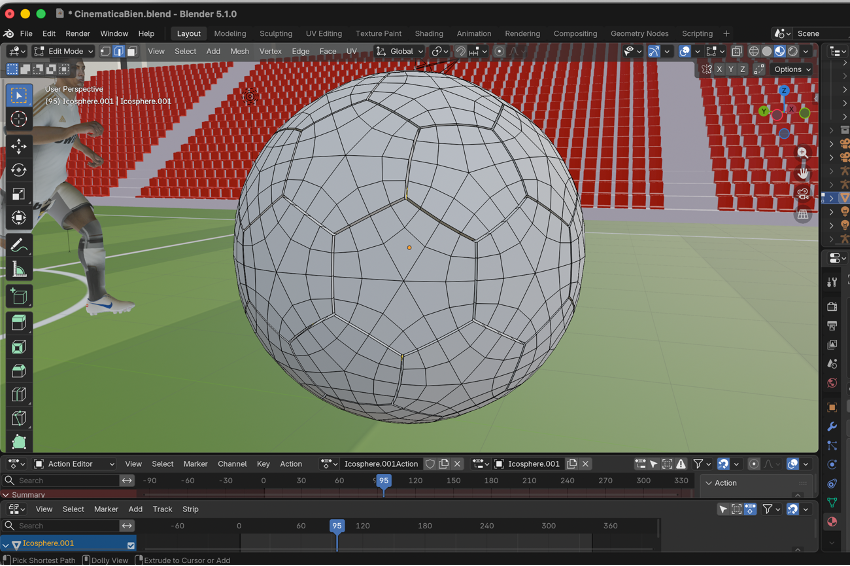Enable face select mode
This screenshot has height=566, width=850.
point(132,51)
